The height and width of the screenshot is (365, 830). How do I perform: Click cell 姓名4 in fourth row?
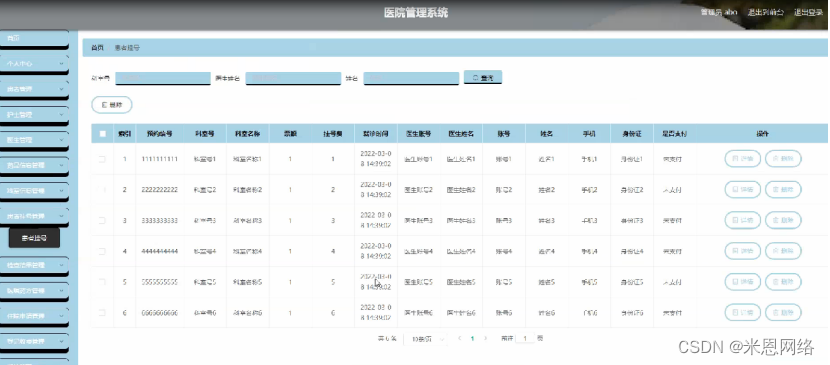547,251
